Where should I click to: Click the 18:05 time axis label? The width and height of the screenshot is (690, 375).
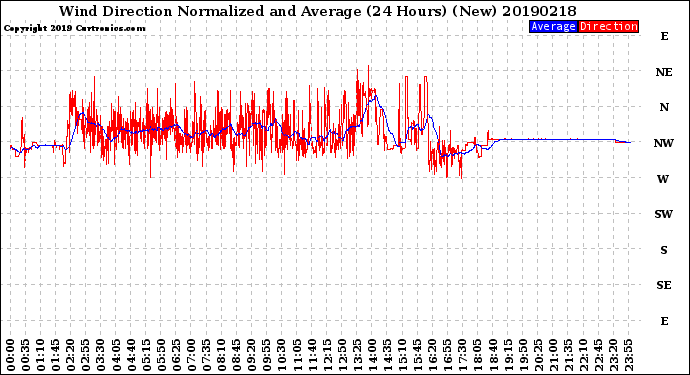[x=477, y=355]
